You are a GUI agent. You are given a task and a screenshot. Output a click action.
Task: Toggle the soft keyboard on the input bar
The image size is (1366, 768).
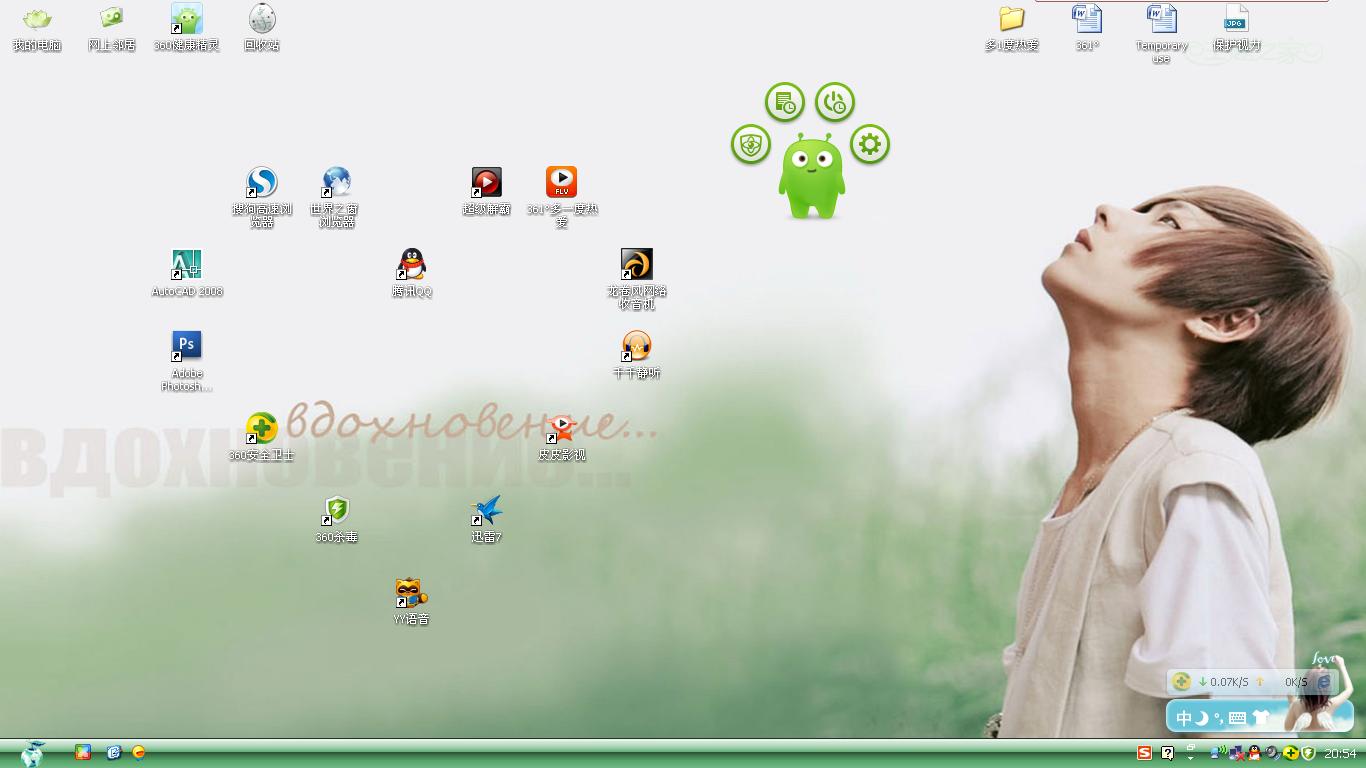pos(1237,718)
